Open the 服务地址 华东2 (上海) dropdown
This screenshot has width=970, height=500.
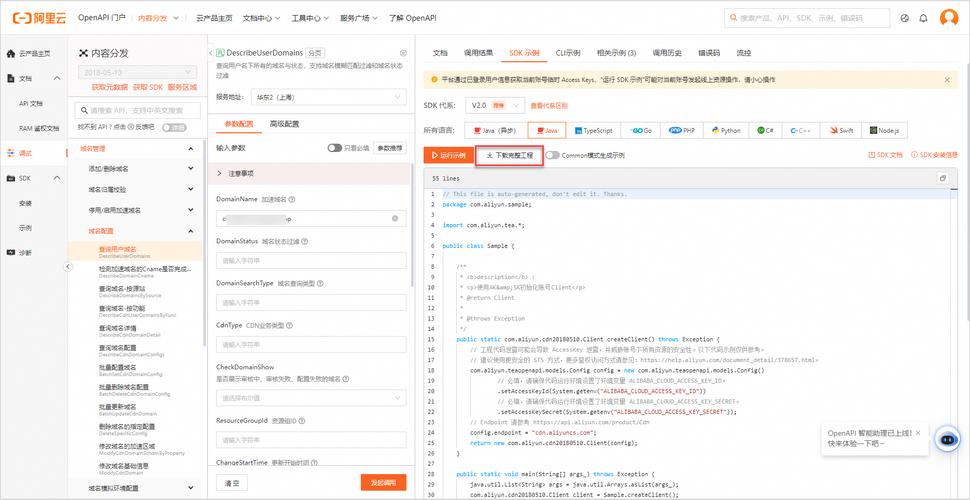328,97
